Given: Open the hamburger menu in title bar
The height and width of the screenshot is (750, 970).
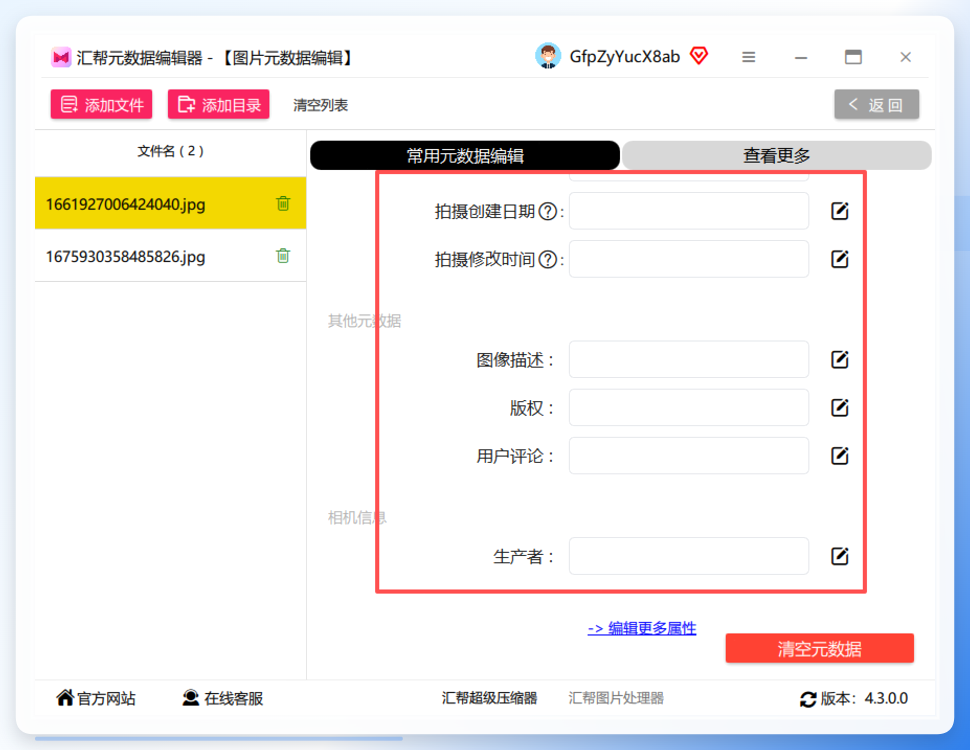Looking at the screenshot, I should [x=749, y=57].
